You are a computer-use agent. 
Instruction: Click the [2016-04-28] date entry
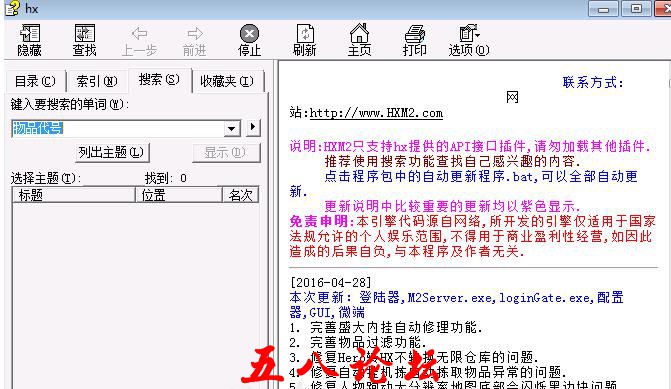coord(330,282)
